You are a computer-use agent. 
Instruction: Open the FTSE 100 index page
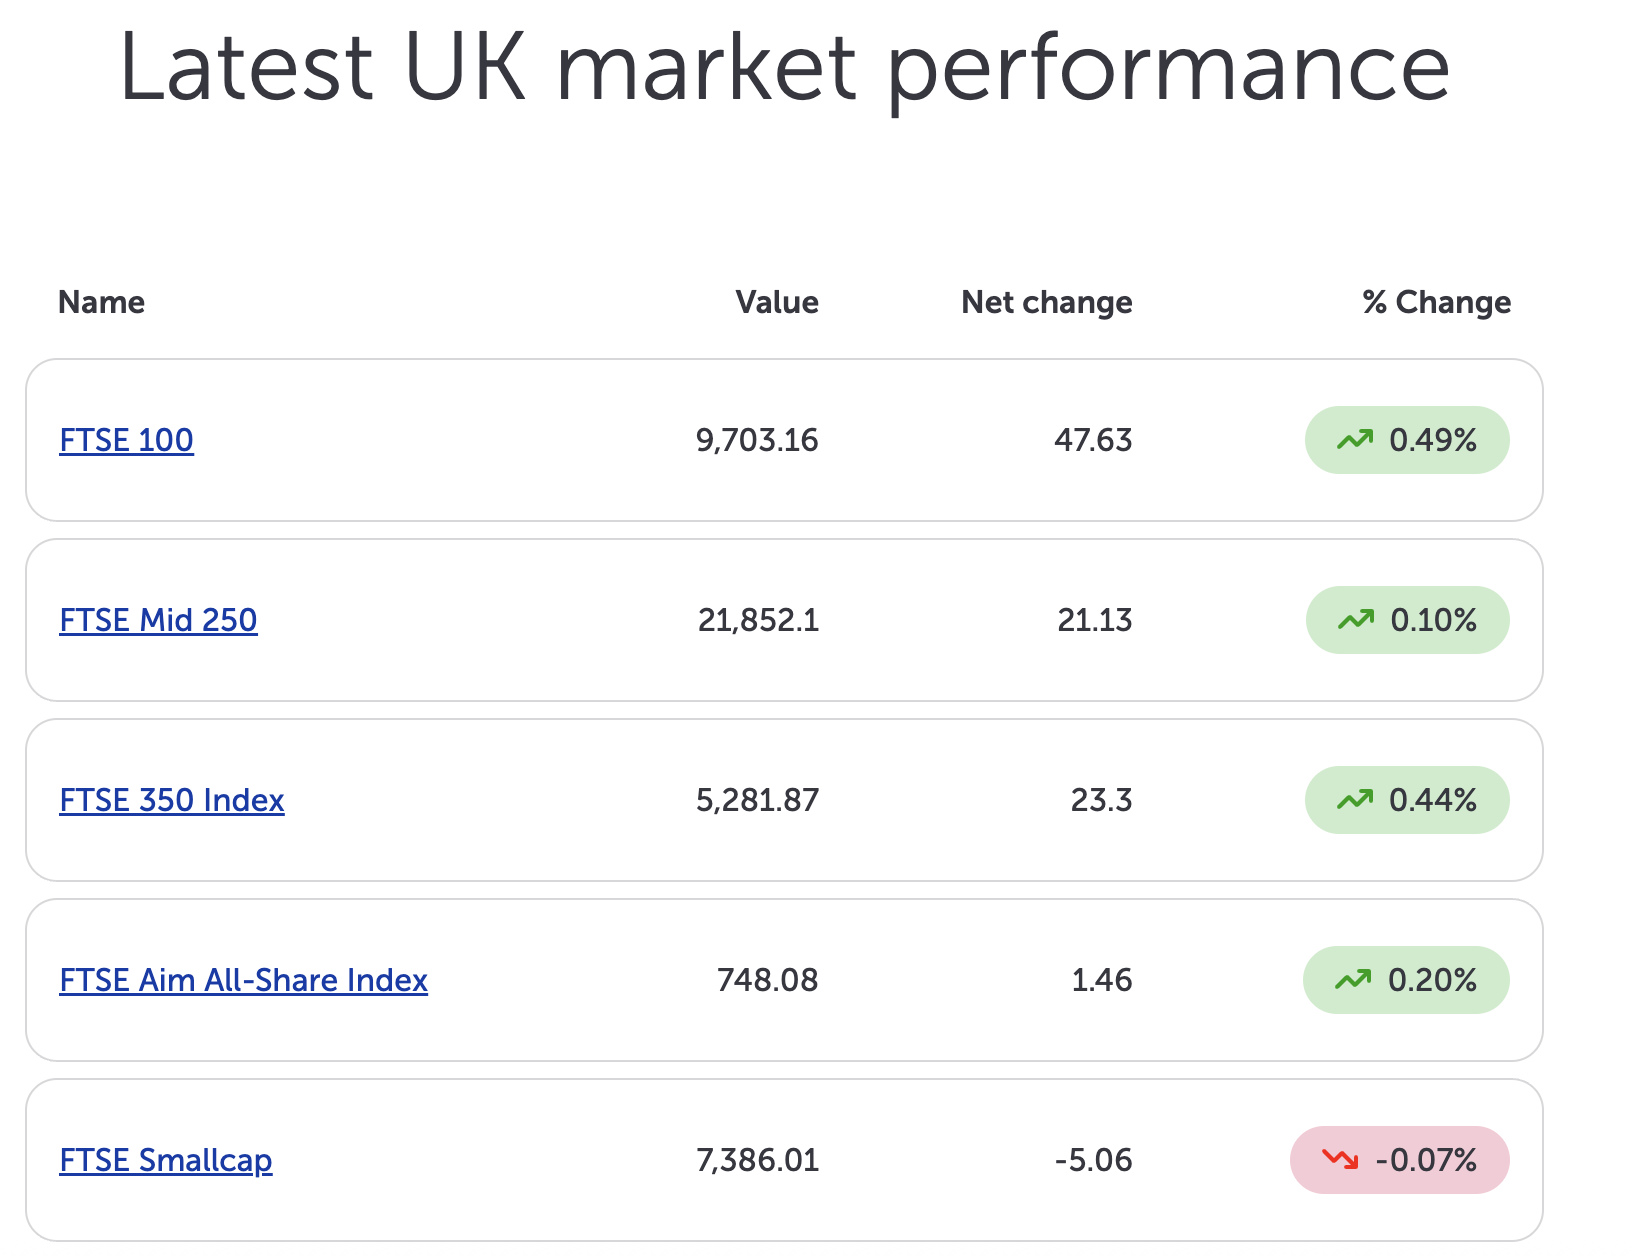click(126, 439)
